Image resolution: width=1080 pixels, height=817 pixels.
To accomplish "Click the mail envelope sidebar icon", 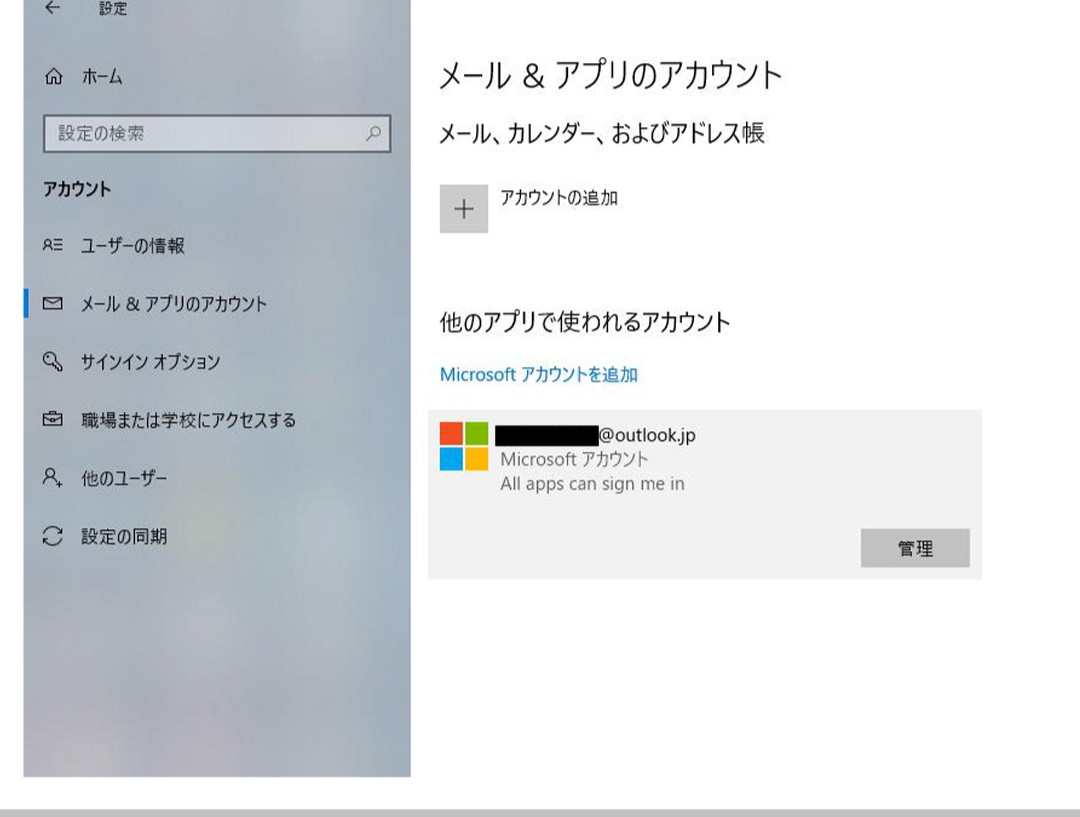I will pyautogui.click(x=53, y=303).
